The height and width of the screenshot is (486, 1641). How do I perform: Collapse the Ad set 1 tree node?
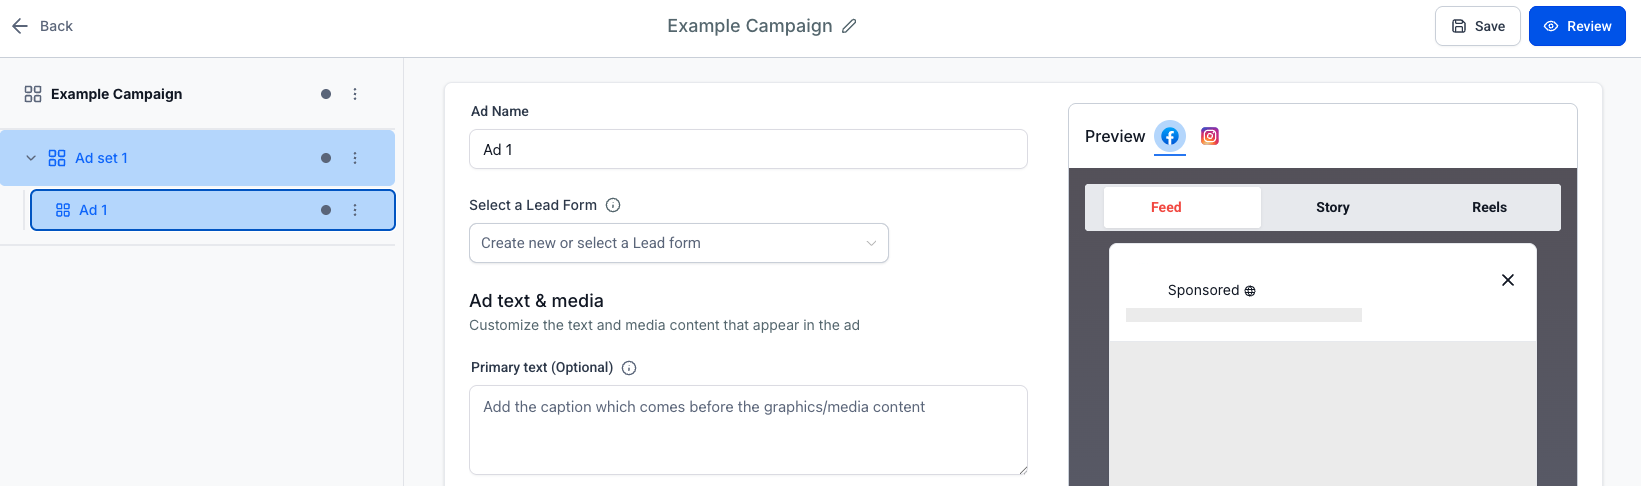31,158
